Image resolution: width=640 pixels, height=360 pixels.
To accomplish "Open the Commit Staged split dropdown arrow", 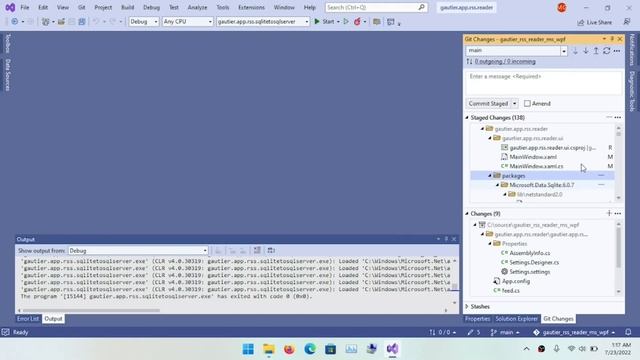I will [x=514, y=104].
